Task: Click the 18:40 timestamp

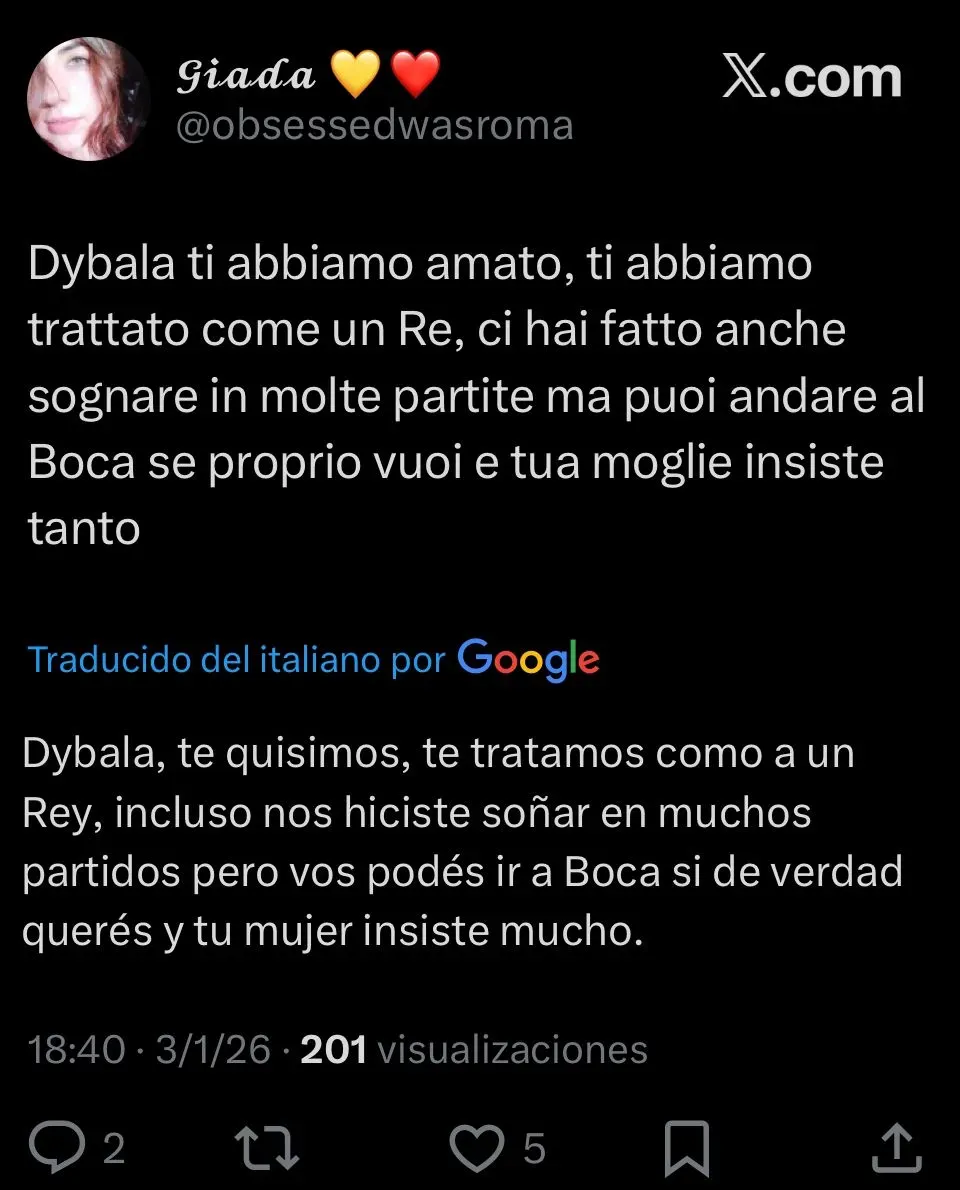Action: click(76, 1050)
